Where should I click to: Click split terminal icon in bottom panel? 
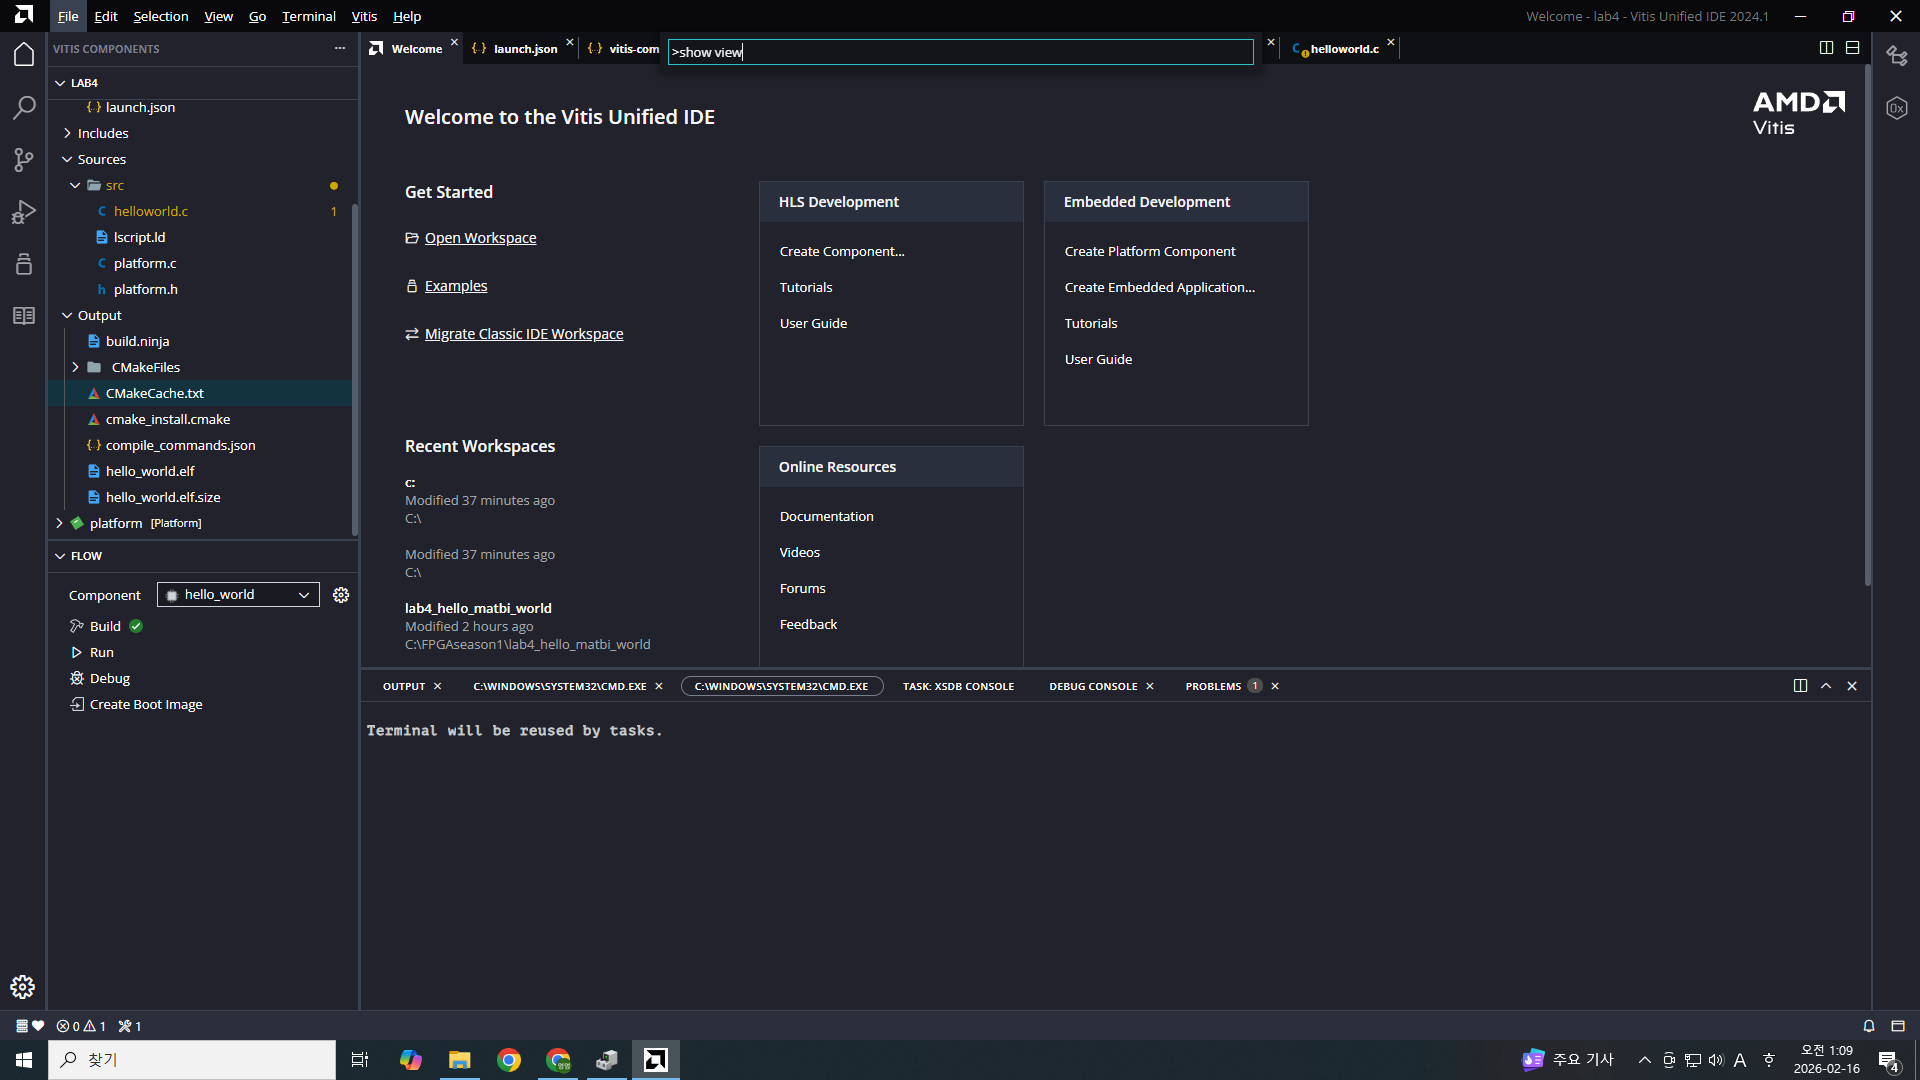tap(1800, 686)
